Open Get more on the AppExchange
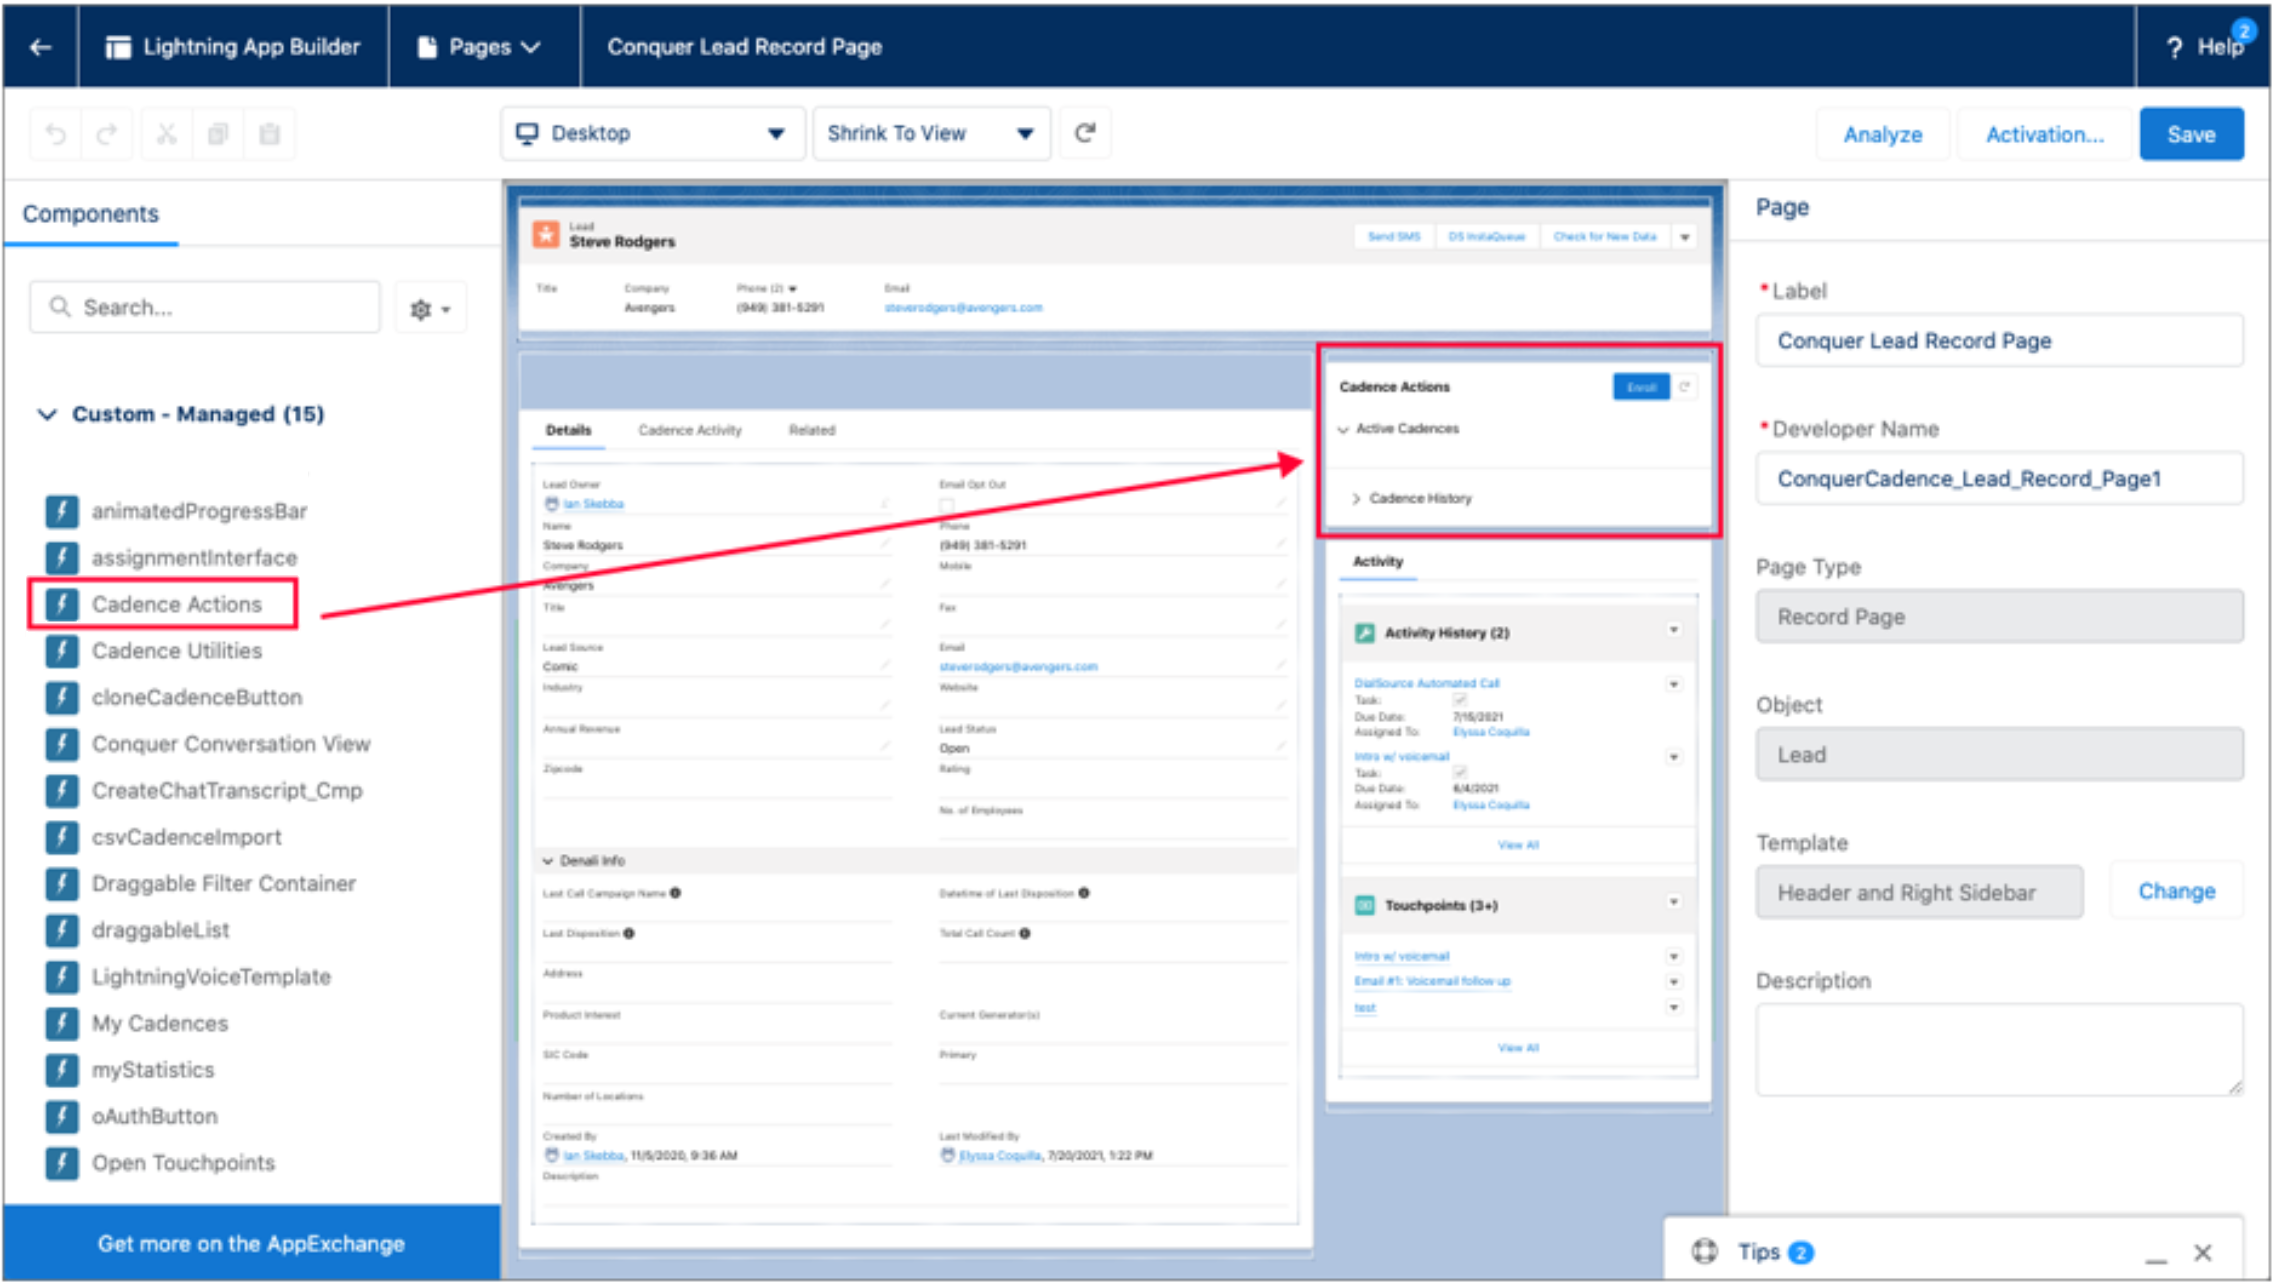This screenshot has height=1283, width=2272. click(252, 1243)
